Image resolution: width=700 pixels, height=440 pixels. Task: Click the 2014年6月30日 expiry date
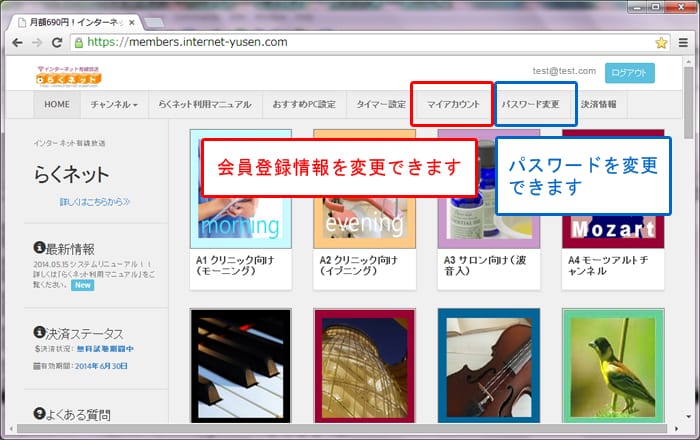pos(101,366)
